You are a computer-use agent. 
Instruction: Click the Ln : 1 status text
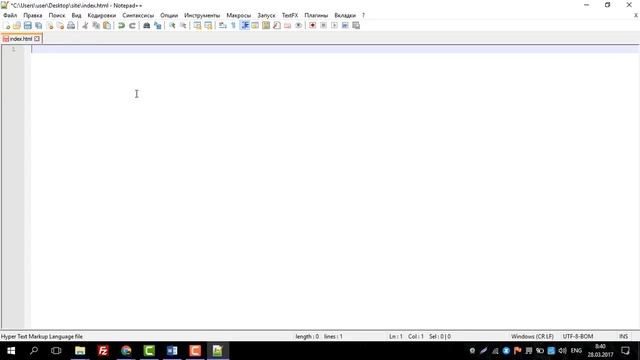396,336
